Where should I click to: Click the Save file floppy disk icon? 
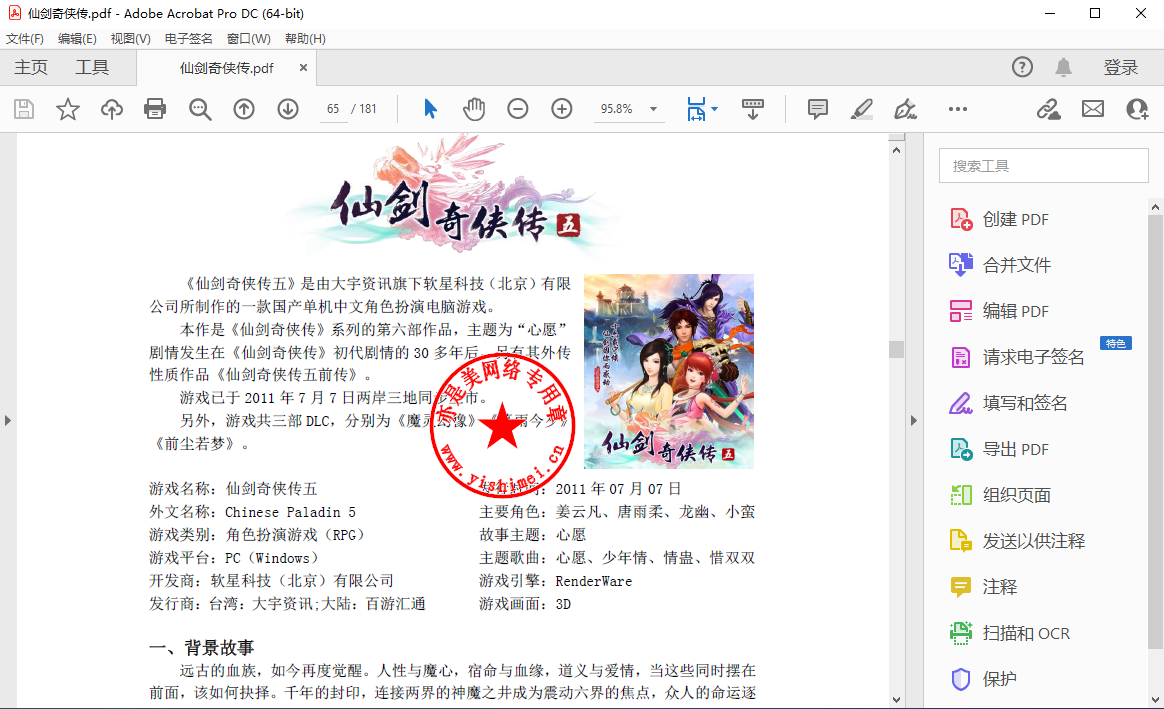click(24, 109)
